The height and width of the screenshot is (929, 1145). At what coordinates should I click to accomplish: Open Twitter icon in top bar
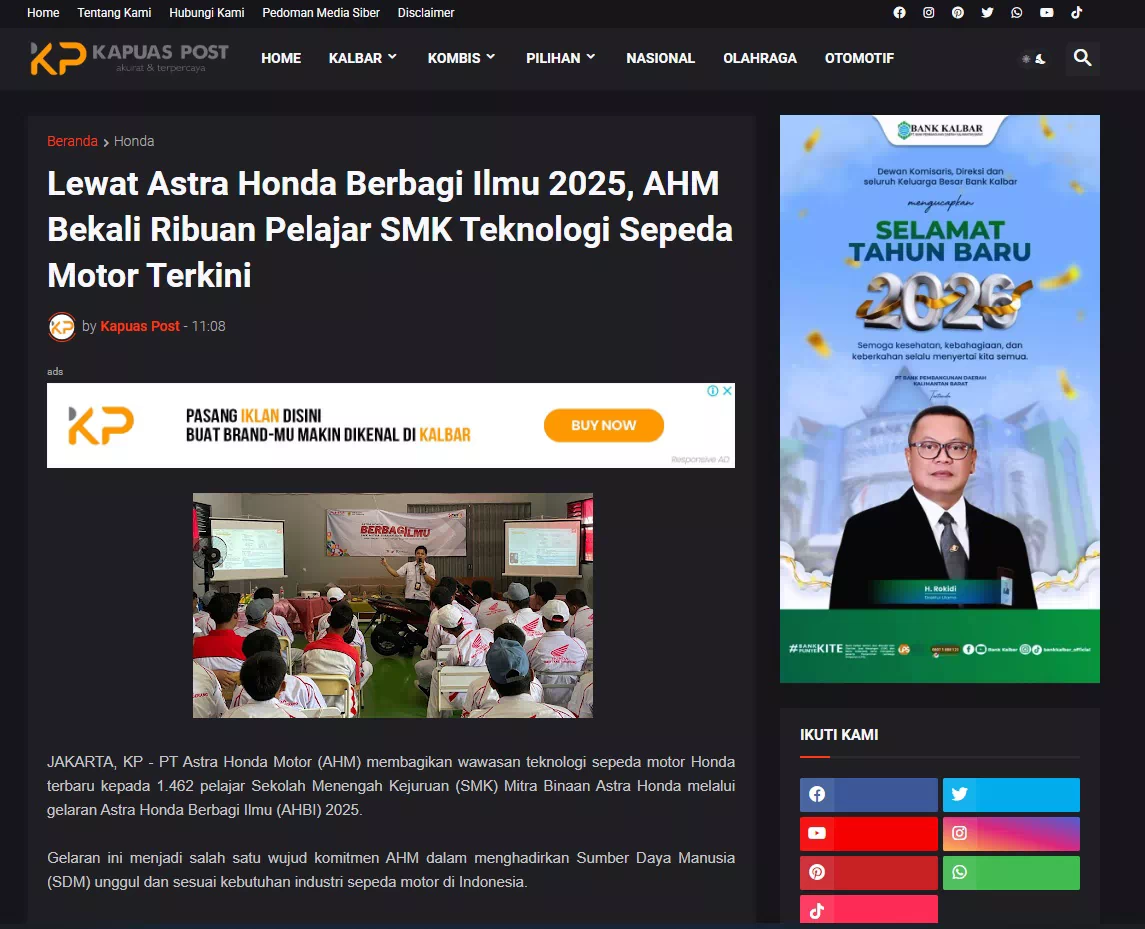(987, 12)
